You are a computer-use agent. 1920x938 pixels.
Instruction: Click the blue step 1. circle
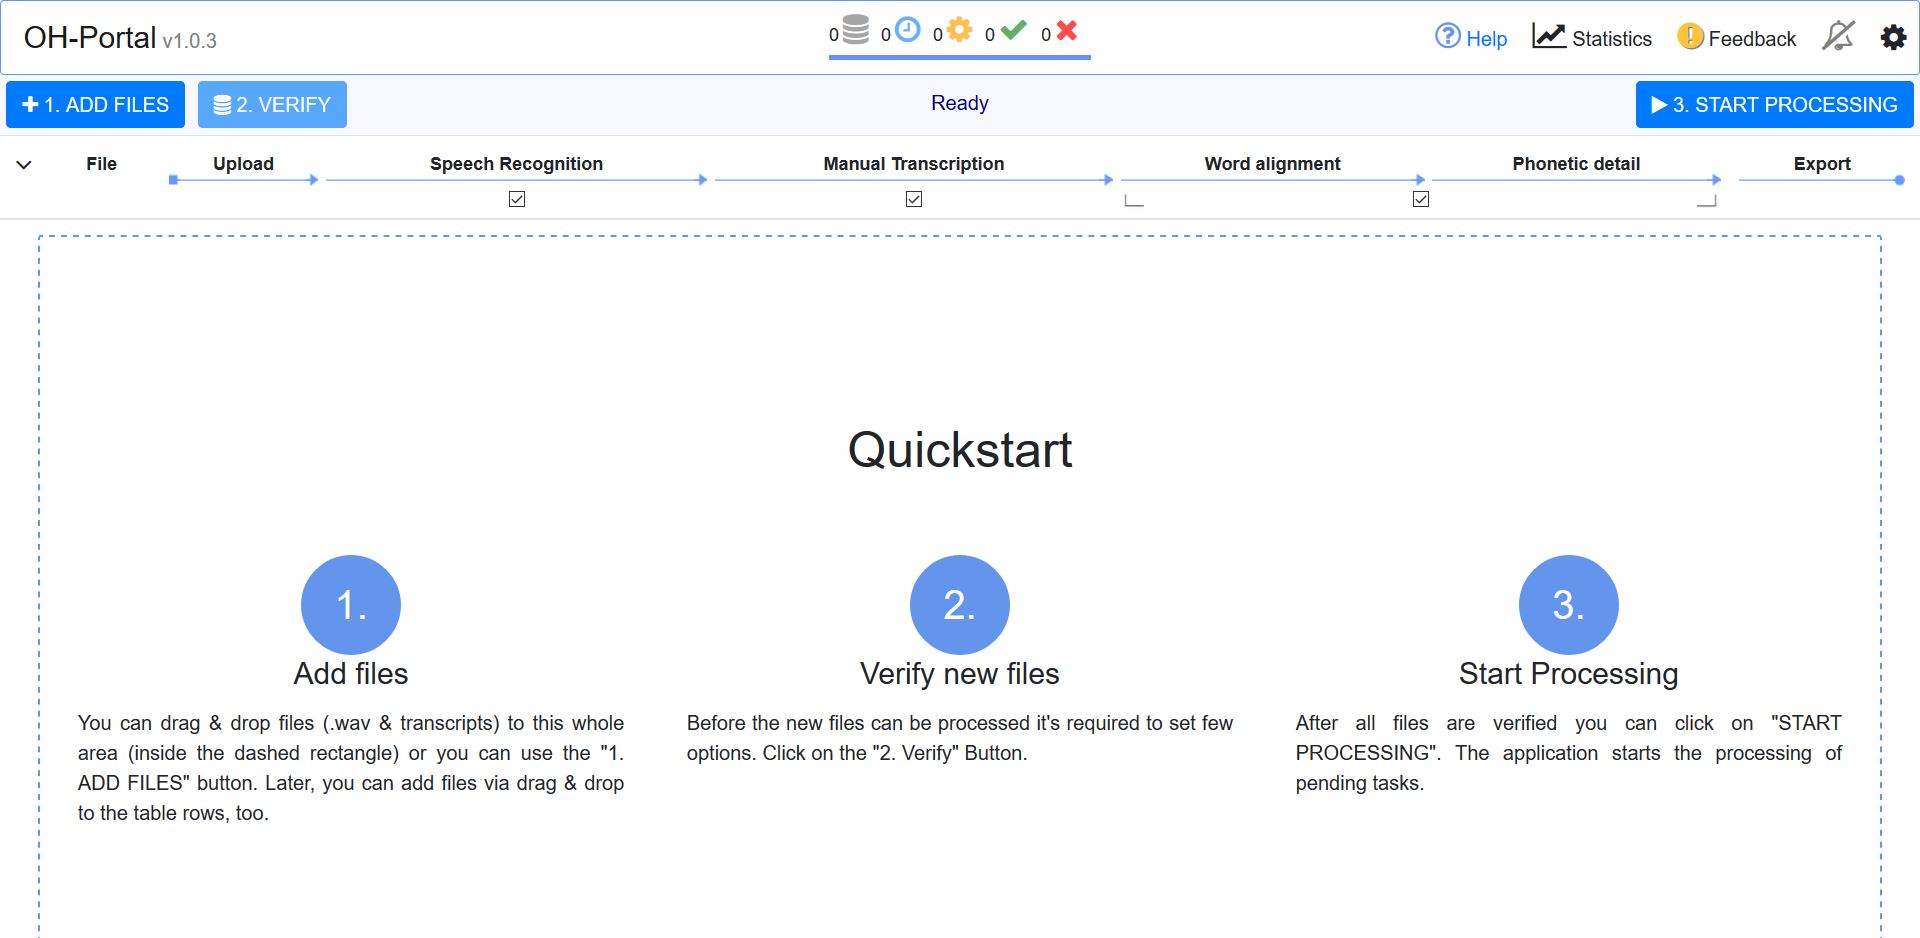(x=351, y=605)
